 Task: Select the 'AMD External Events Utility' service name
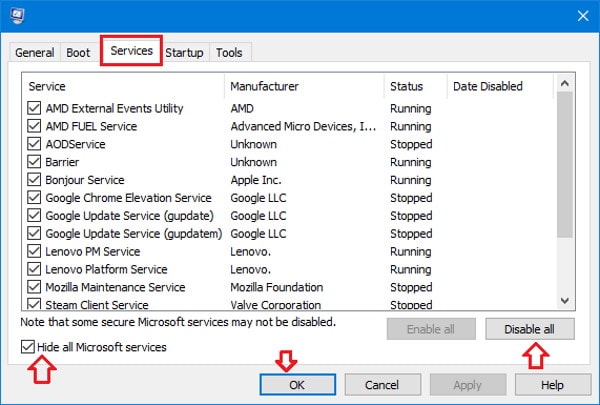(114, 108)
